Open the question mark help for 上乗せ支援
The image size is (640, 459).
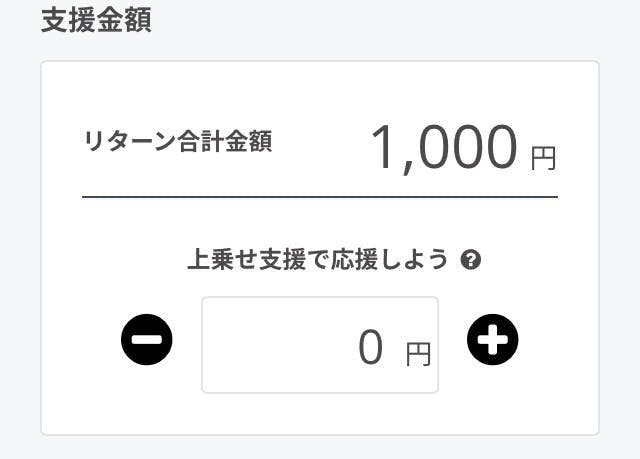pyautogui.click(x=472, y=260)
